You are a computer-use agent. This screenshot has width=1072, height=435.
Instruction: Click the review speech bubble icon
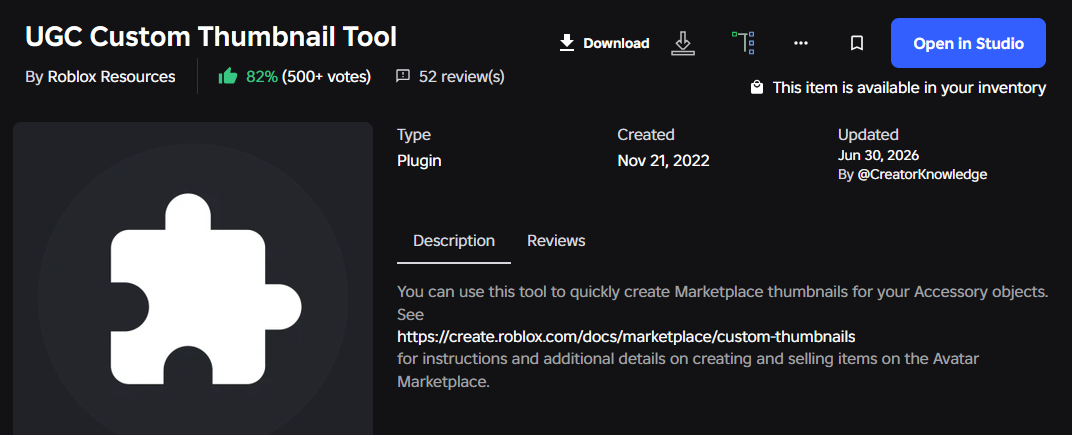point(403,77)
